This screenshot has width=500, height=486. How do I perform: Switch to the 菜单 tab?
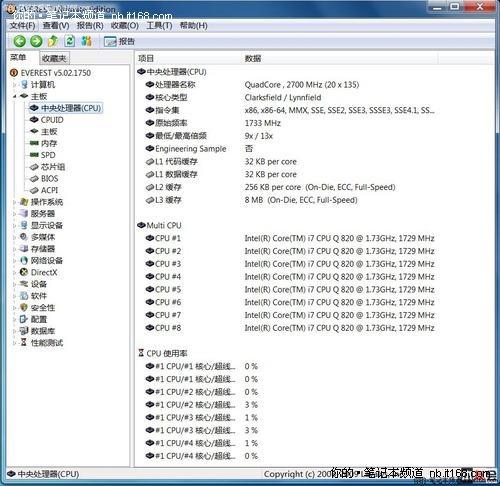tap(18, 58)
